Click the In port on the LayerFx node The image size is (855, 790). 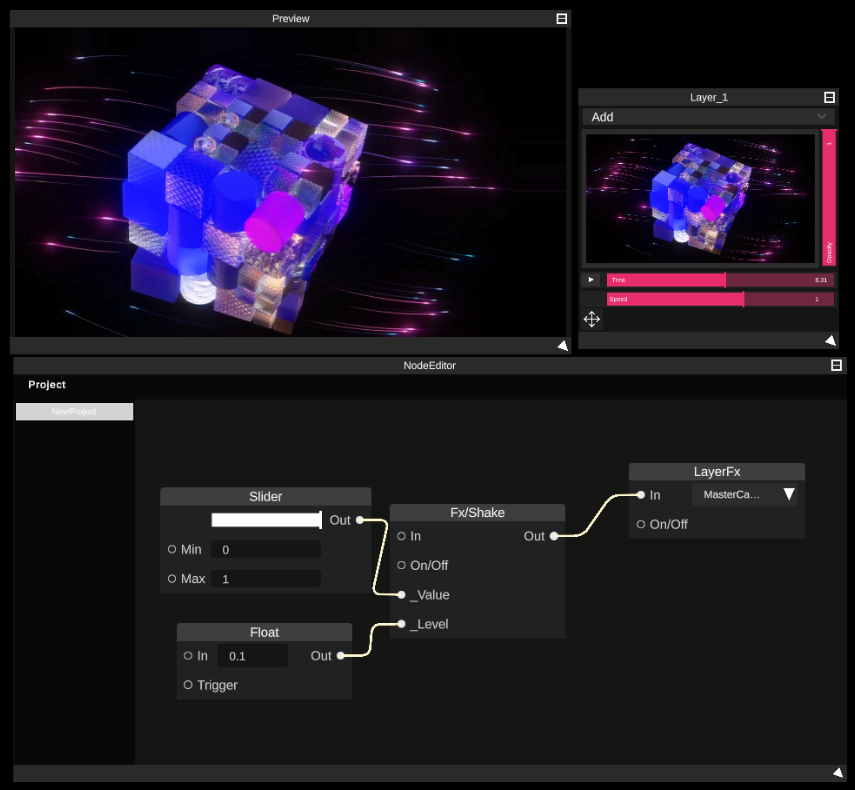click(x=640, y=494)
